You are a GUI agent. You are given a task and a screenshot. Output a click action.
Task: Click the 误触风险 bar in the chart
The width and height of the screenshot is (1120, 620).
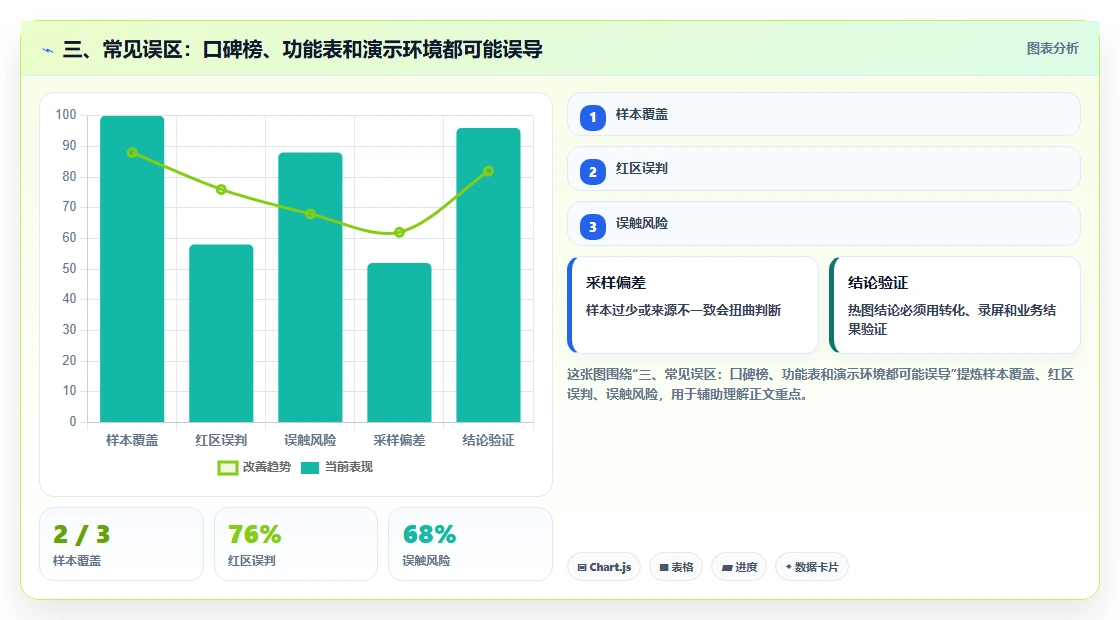(310, 287)
